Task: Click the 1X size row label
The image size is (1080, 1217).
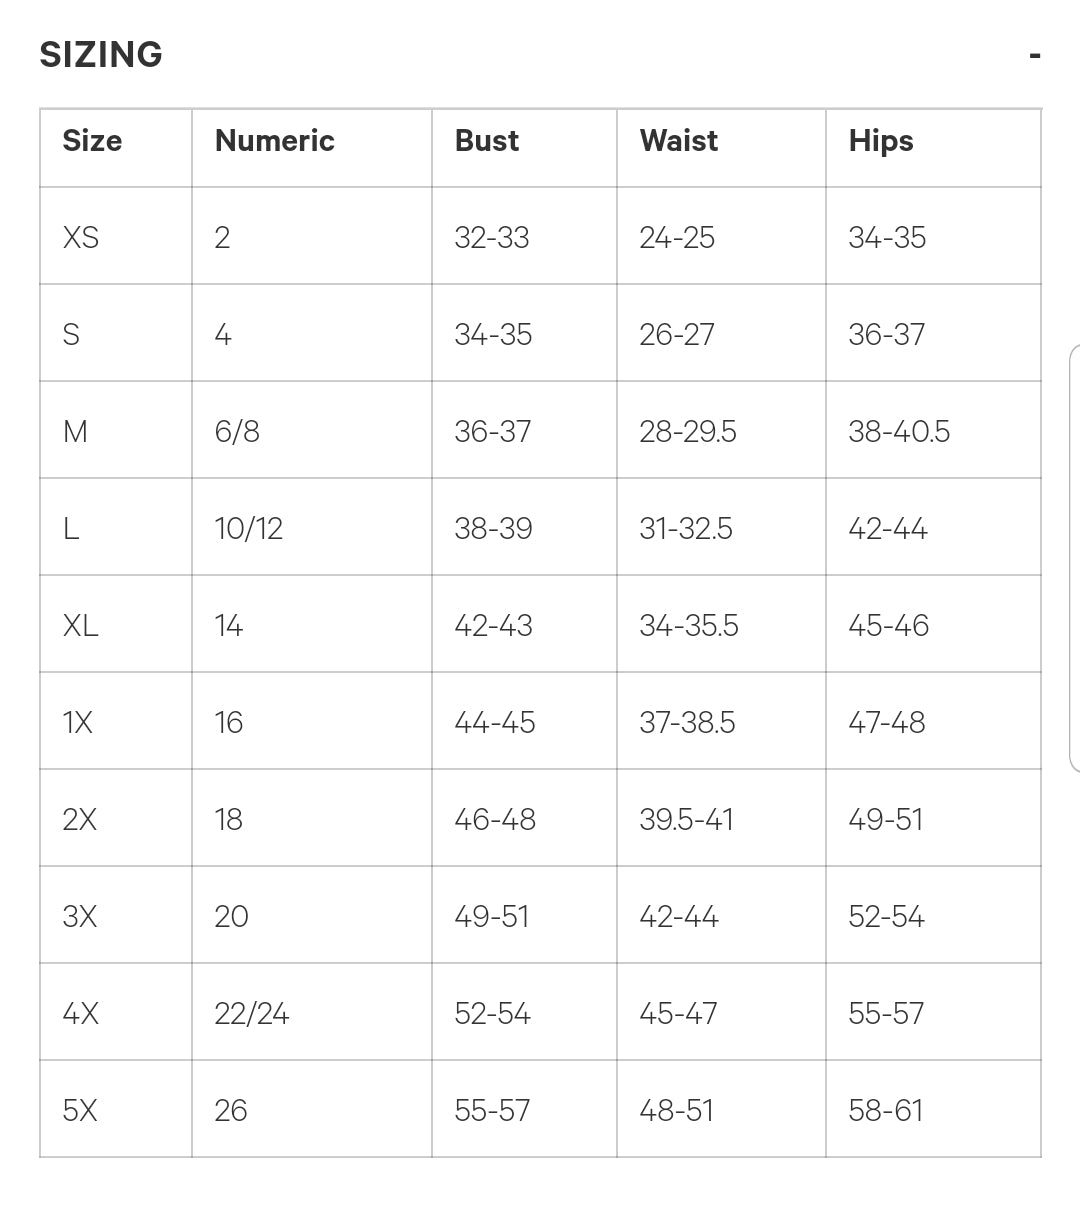Action: click(78, 723)
